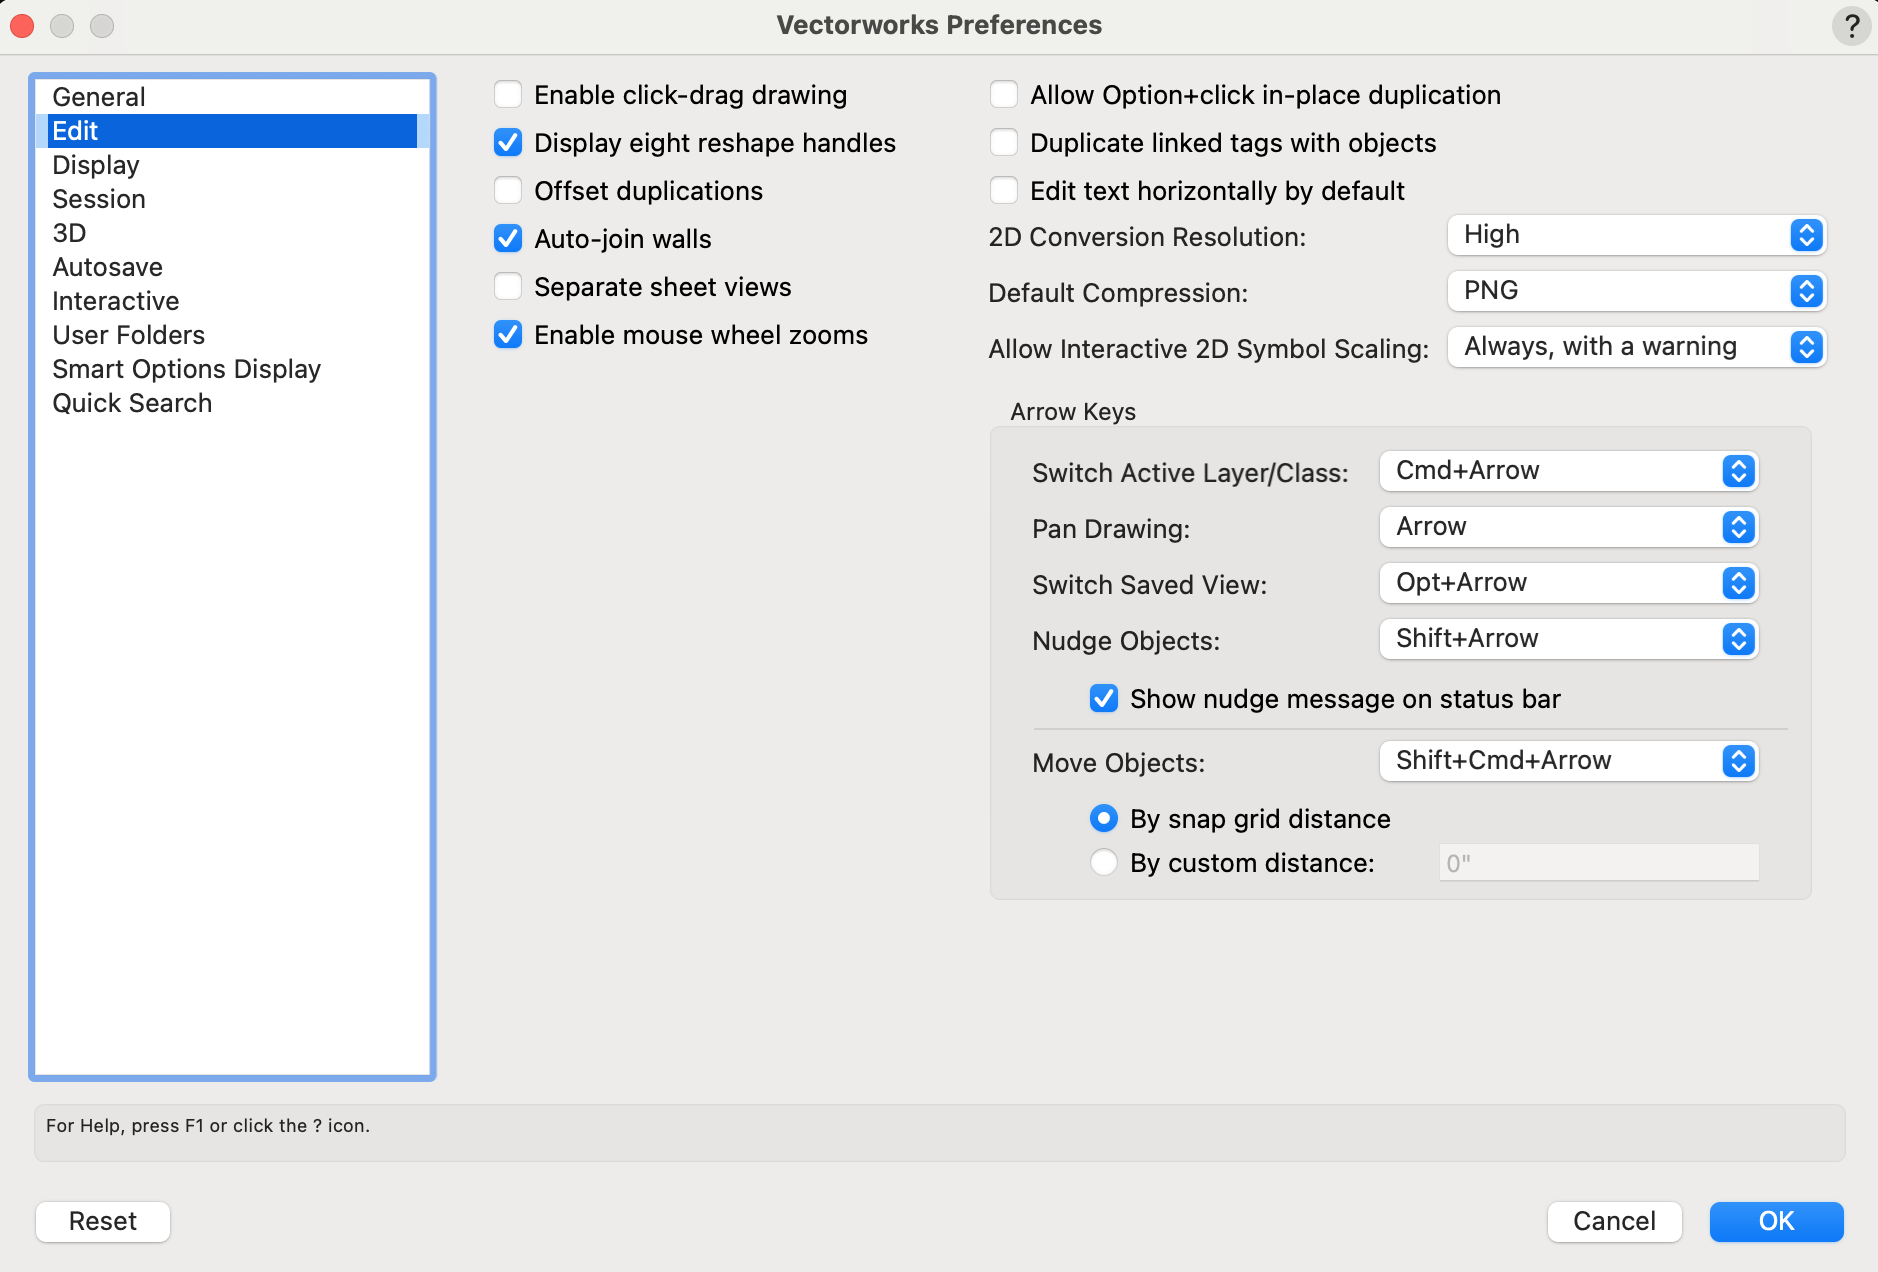Uncheck Display eight reshape handles
The height and width of the screenshot is (1272, 1878).
click(508, 142)
